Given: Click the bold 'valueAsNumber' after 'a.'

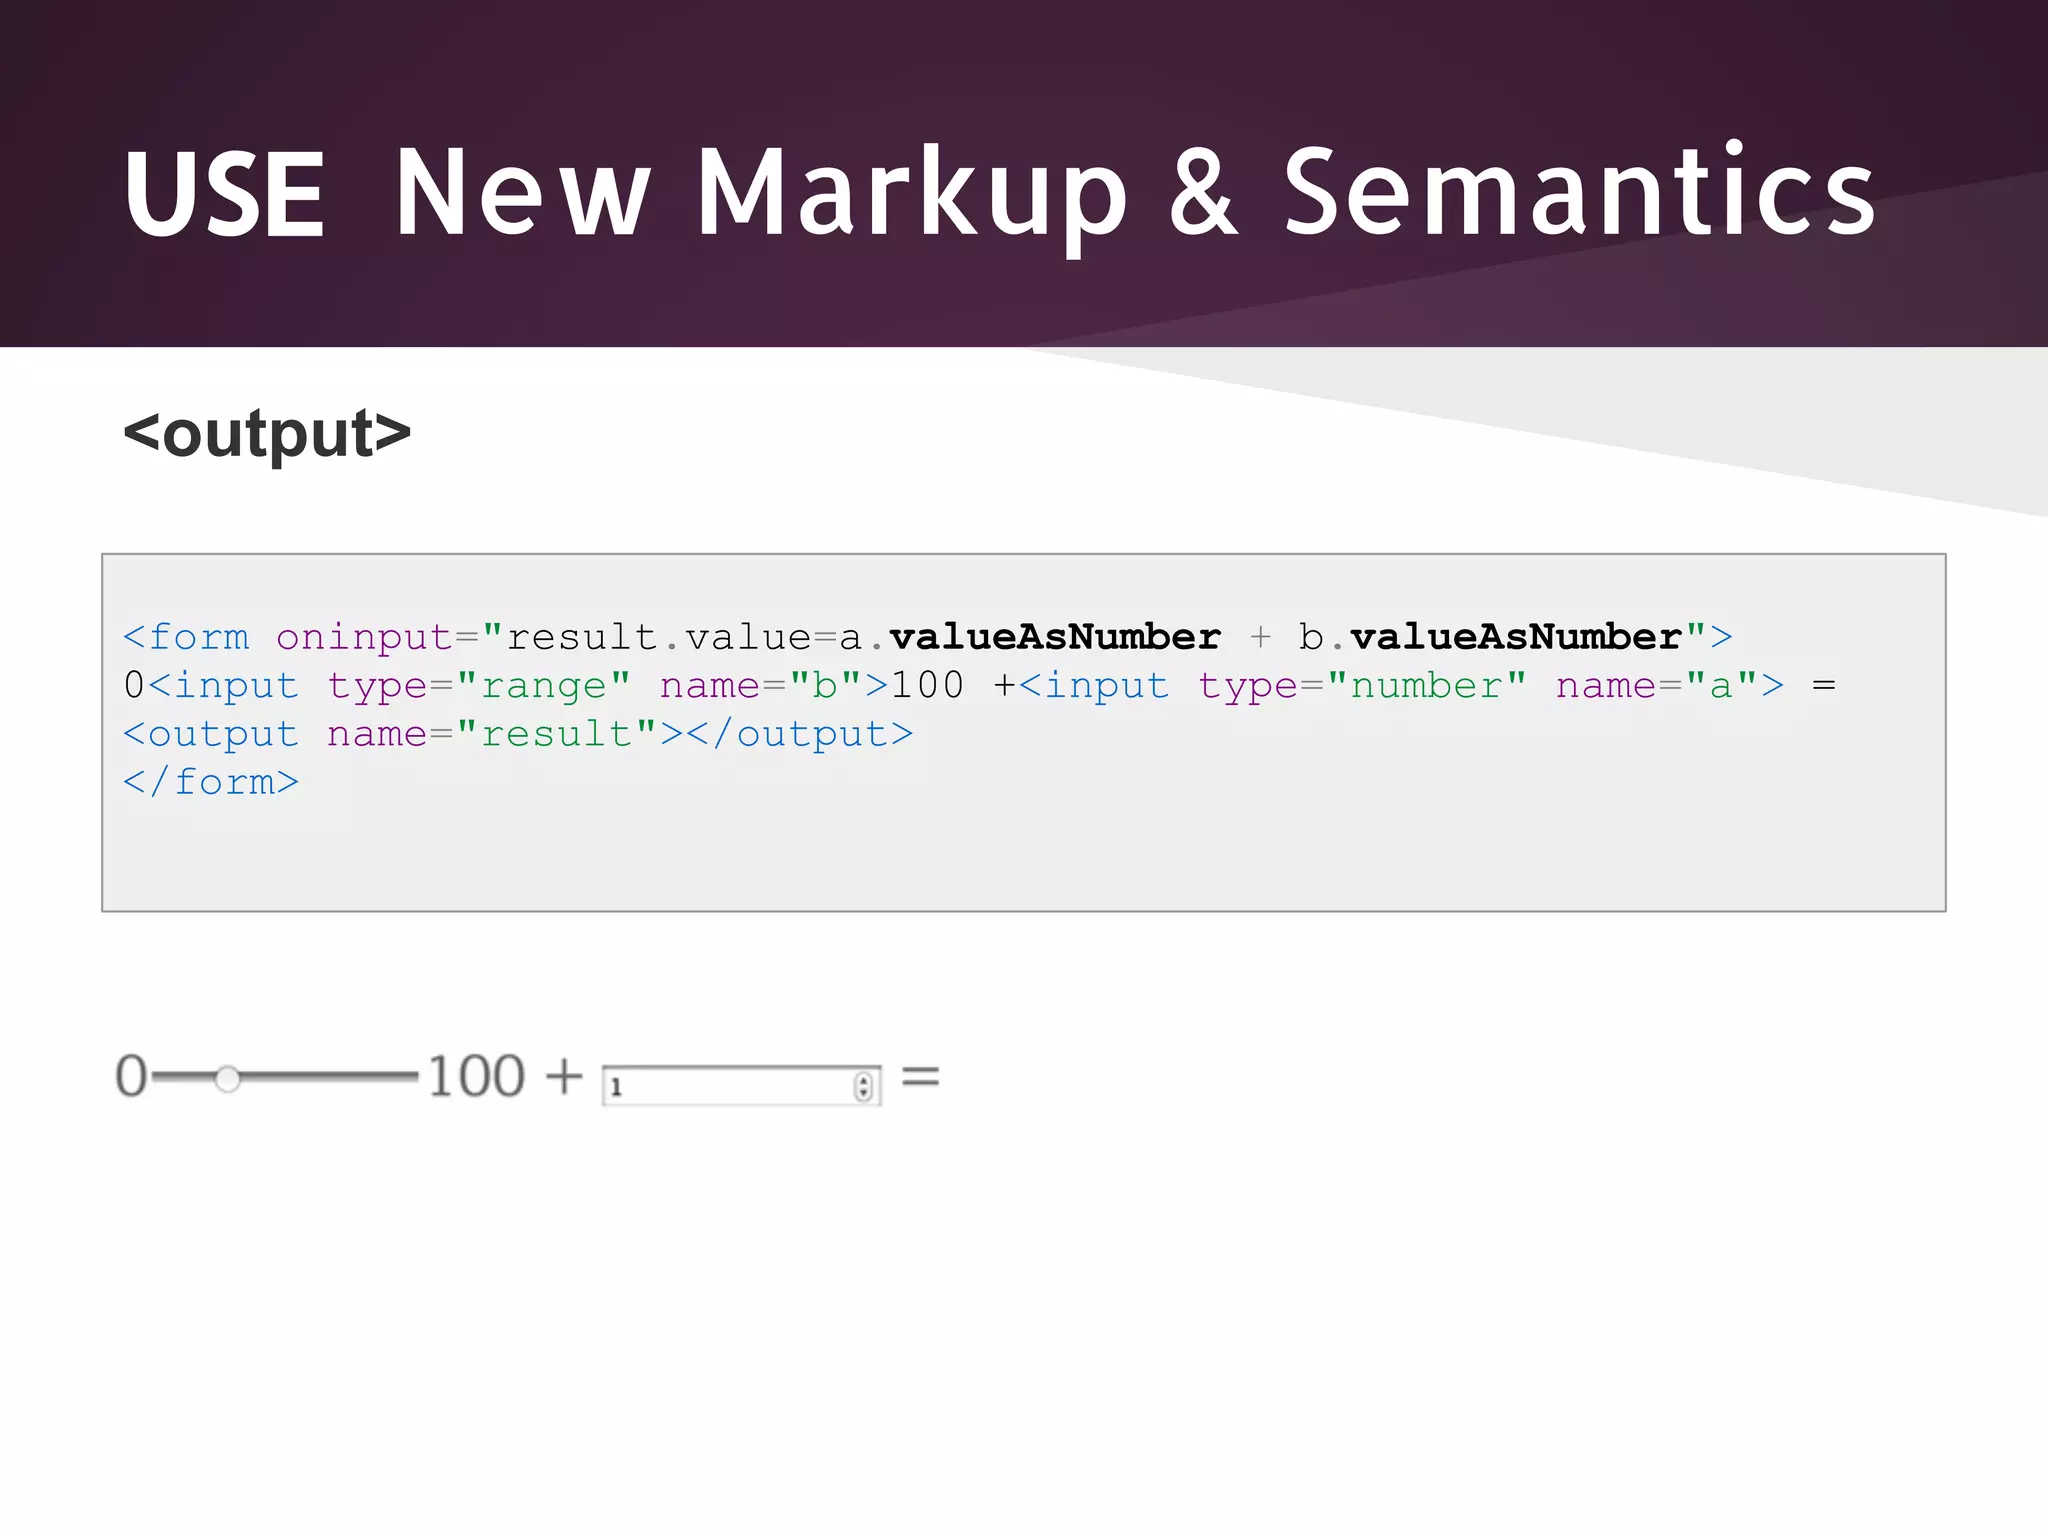Looking at the screenshot, I should point(1055,636).
